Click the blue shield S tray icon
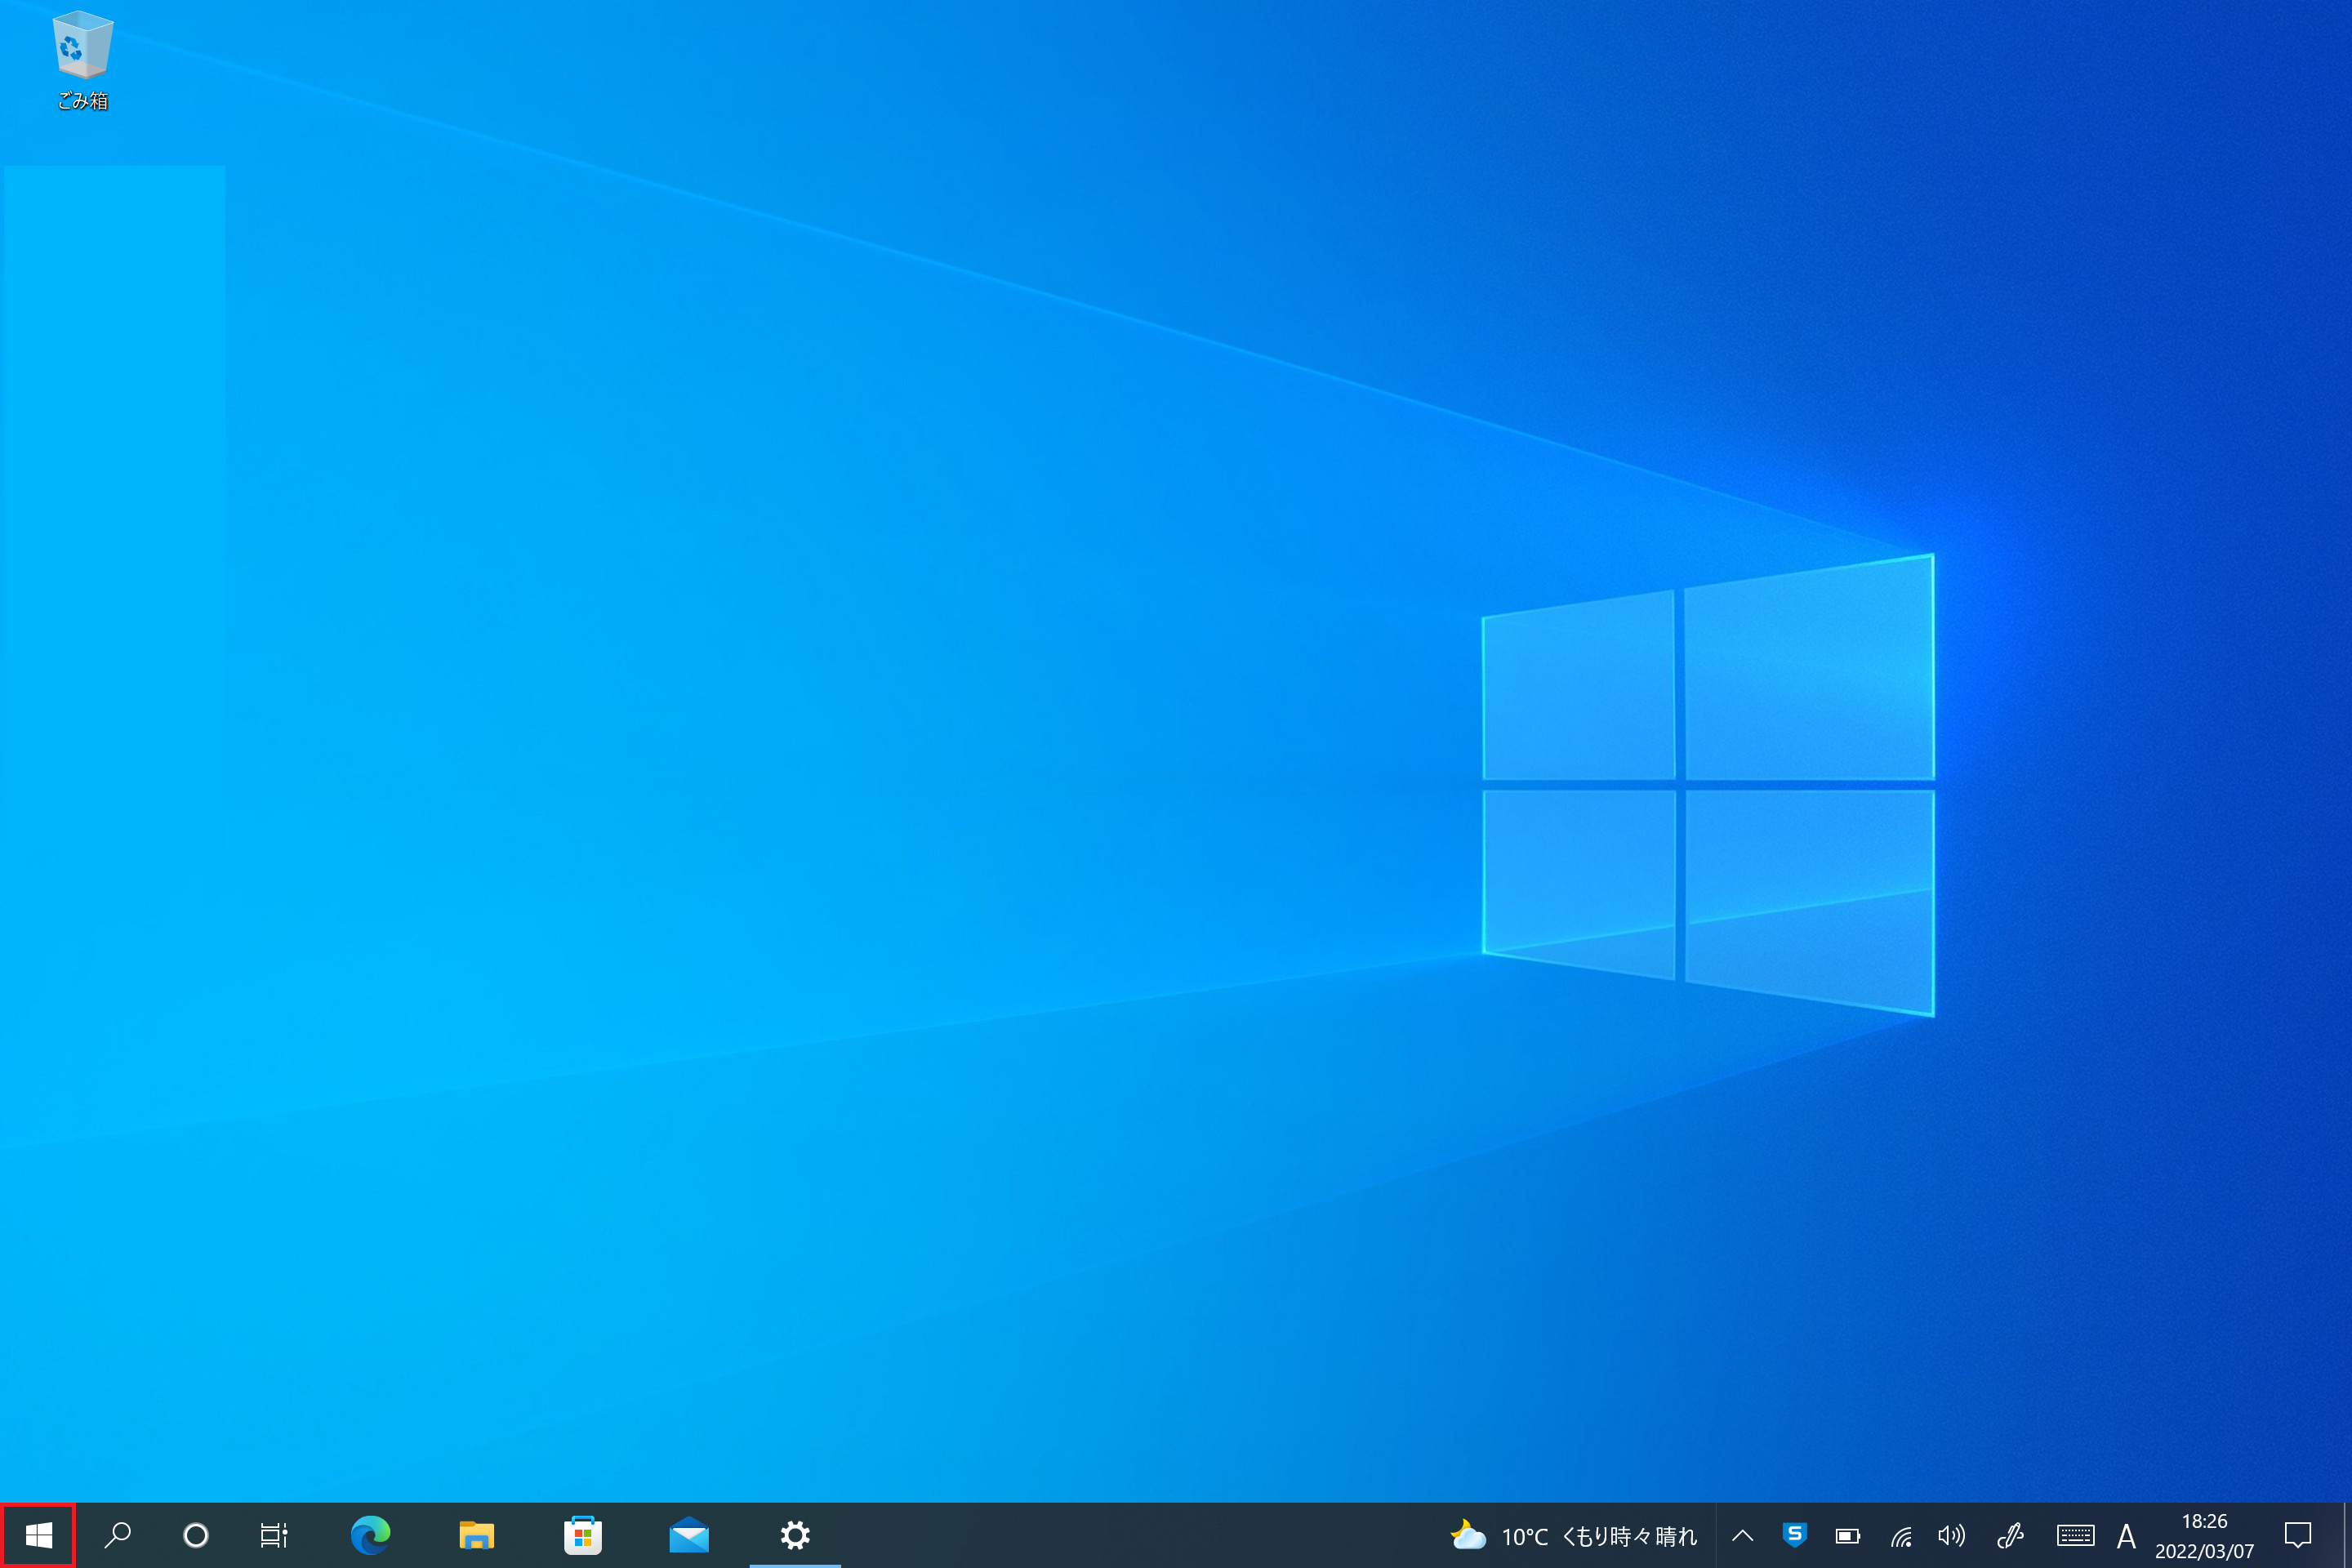 (1795, 1535)
